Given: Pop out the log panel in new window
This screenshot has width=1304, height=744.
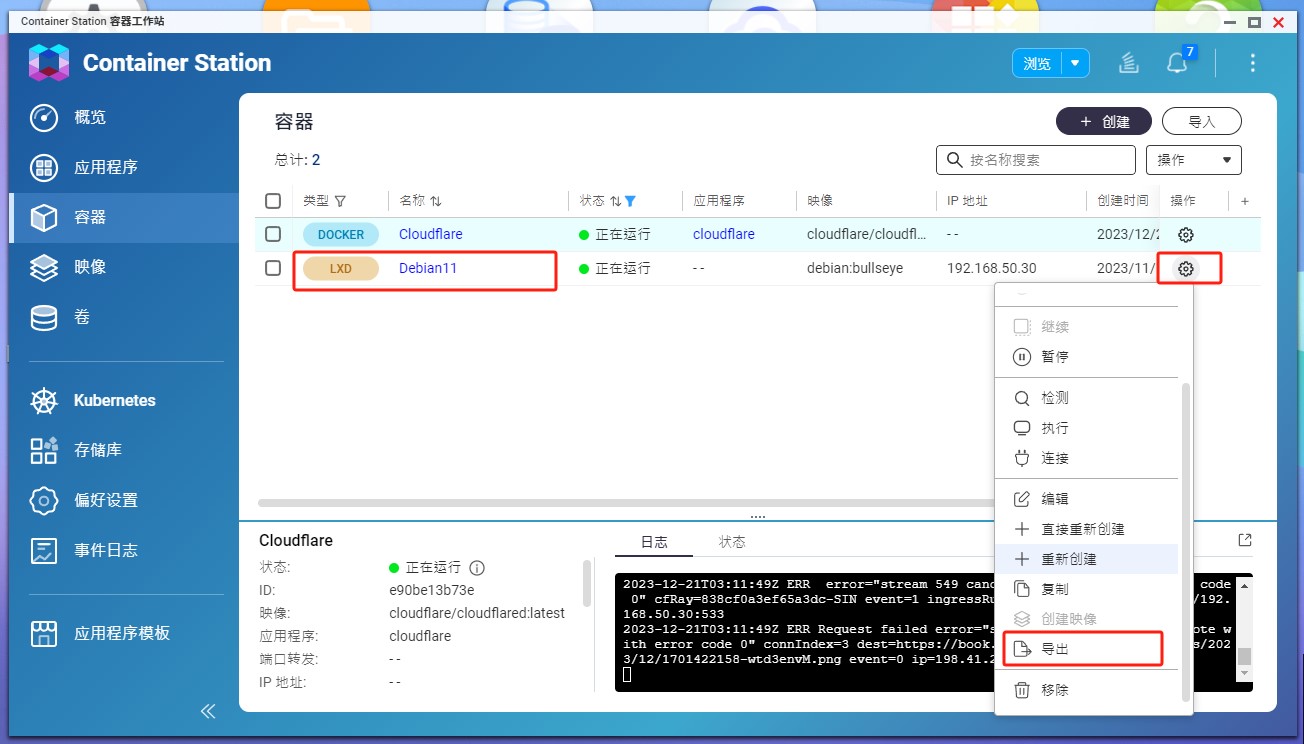Looking at the screenshot, I should pyautogui.click(x=1244, y=540).
